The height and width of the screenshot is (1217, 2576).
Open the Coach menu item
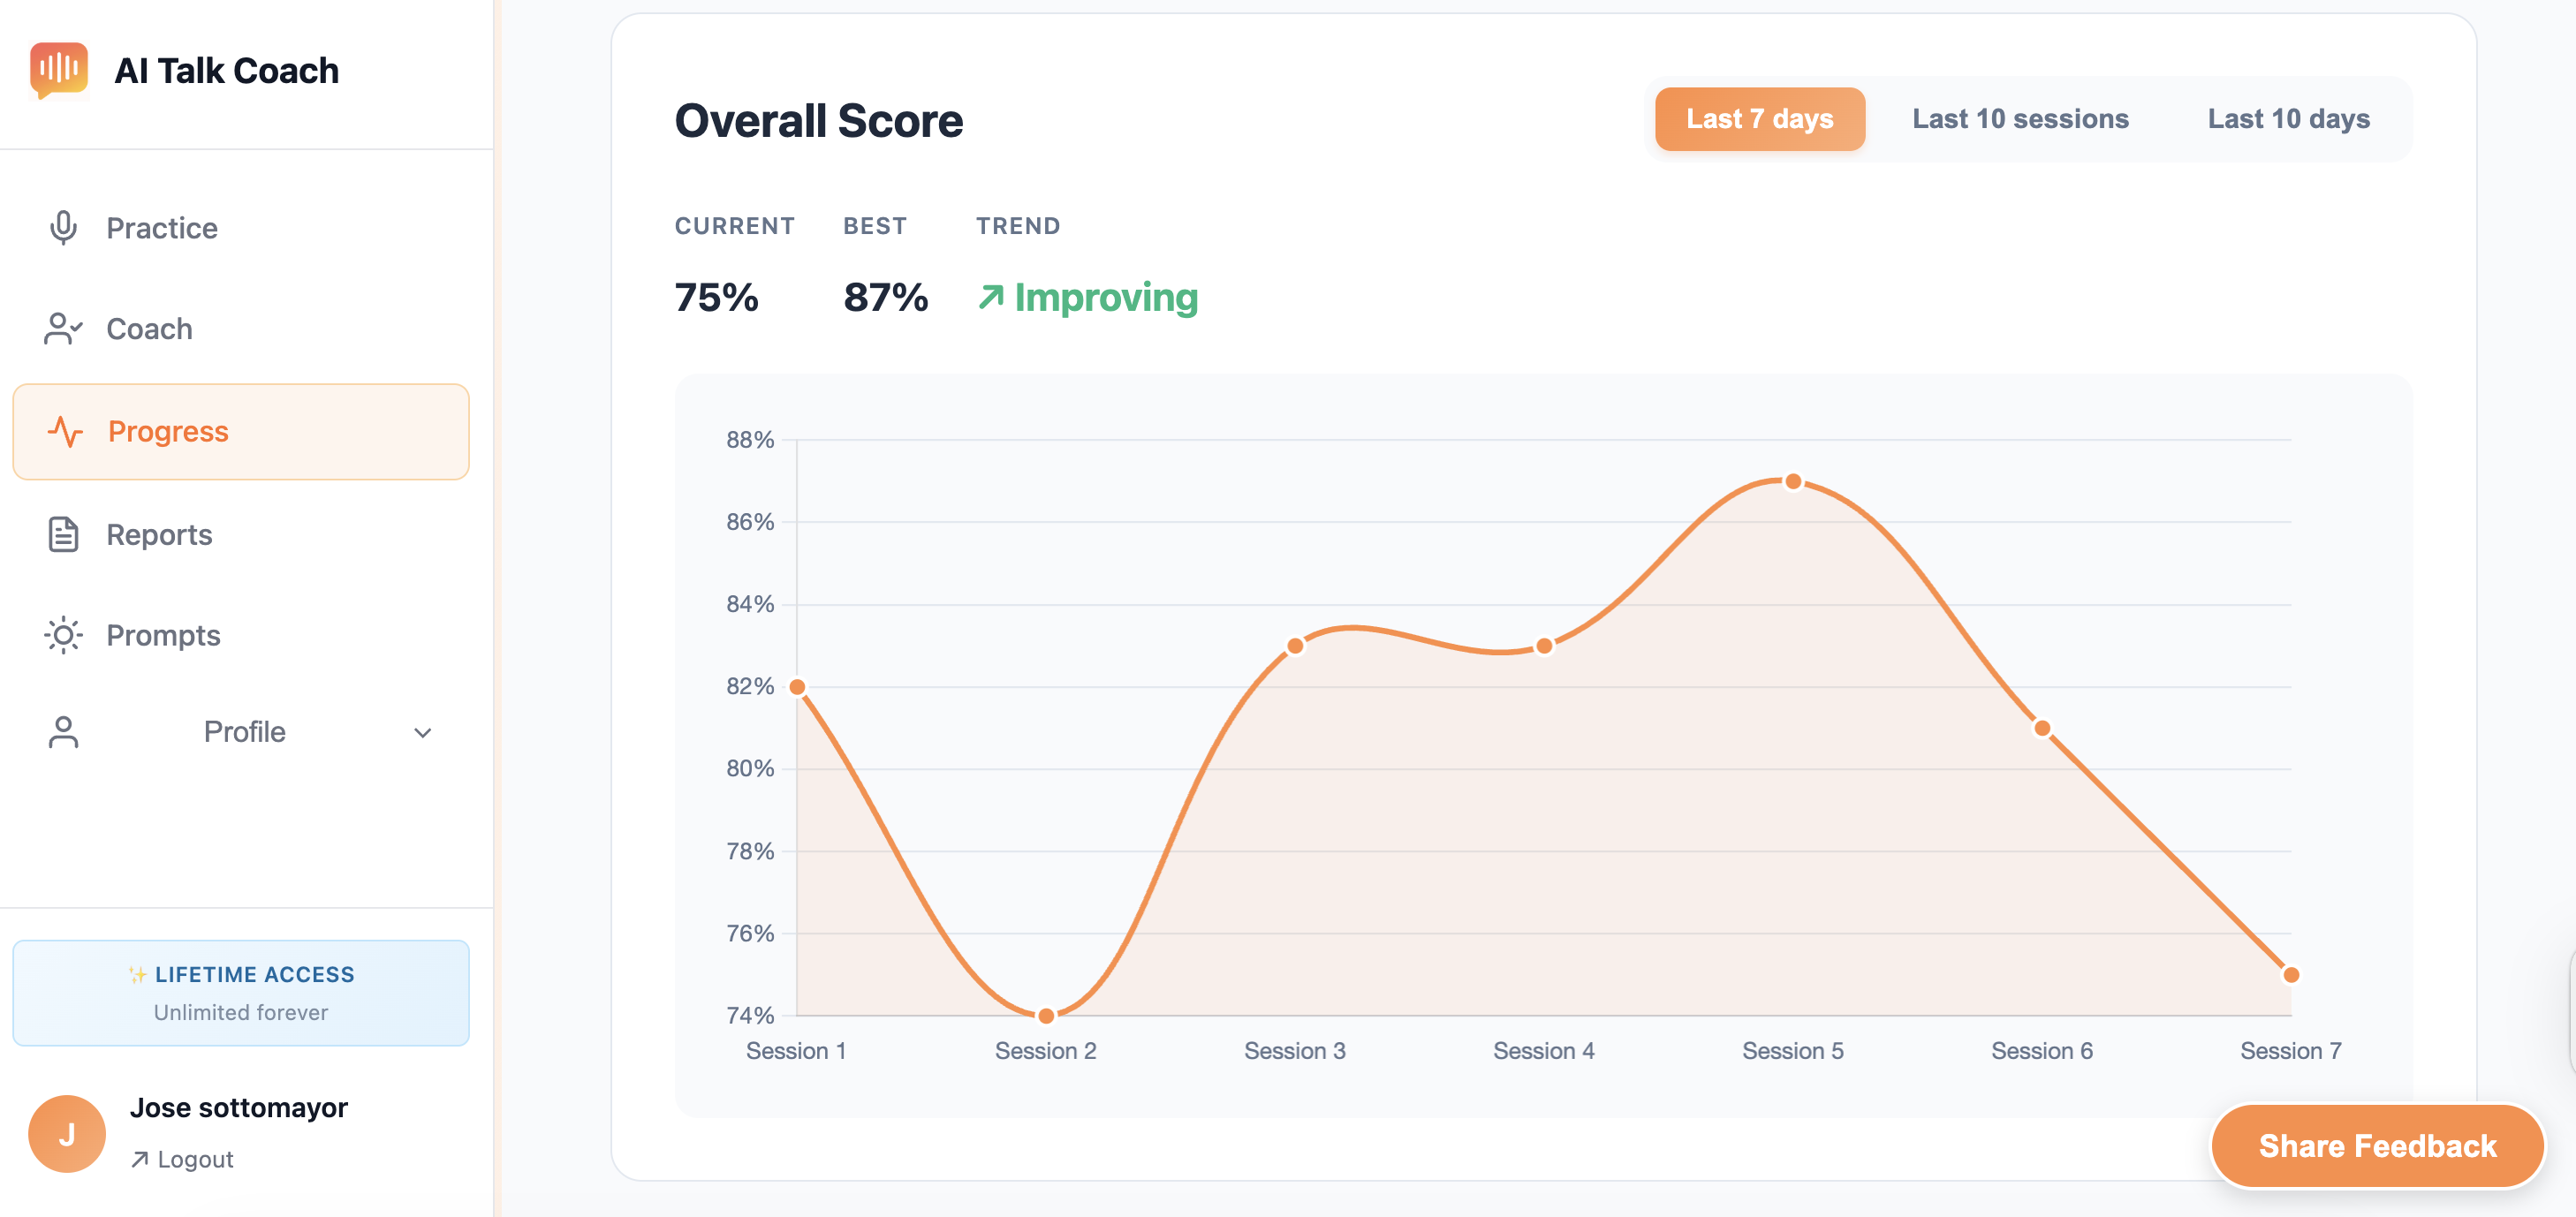[149, 329]
